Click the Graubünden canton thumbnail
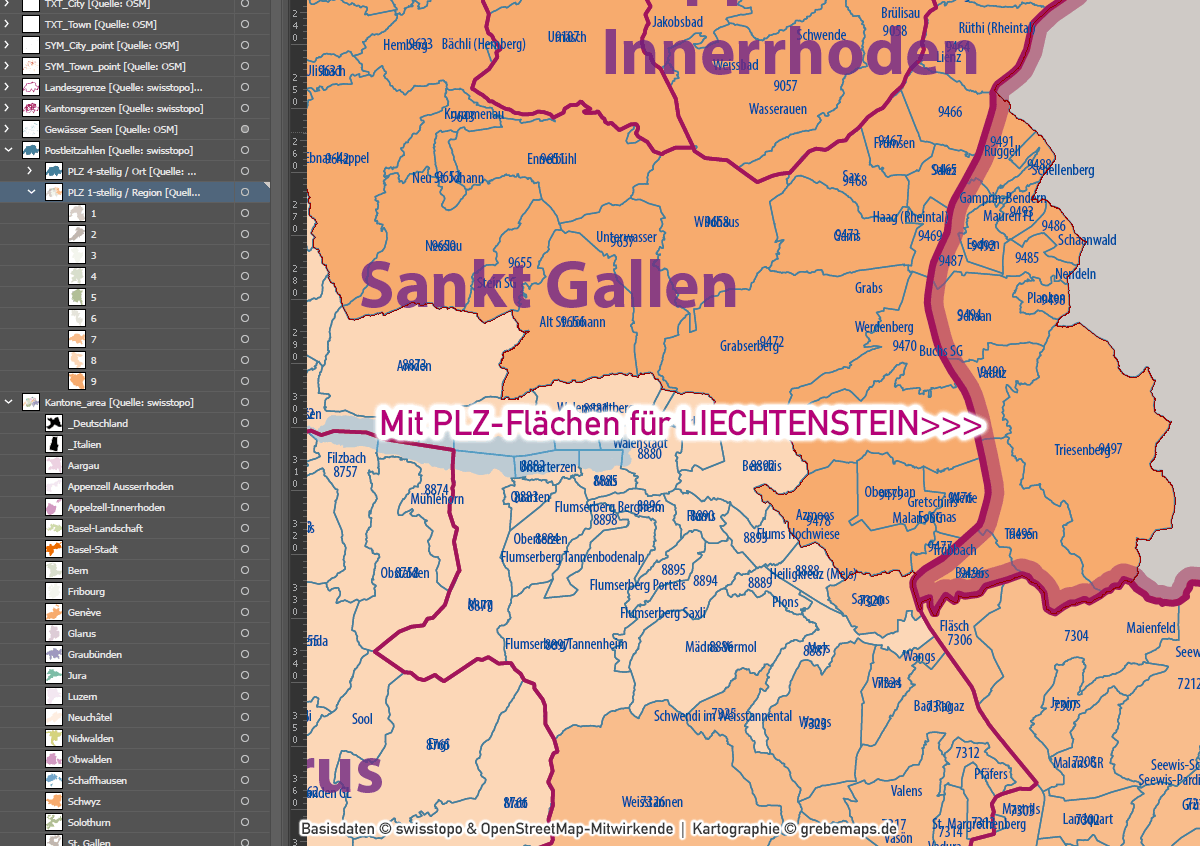The width and height of the screenshot is (1200, 846). click(55, 654)
